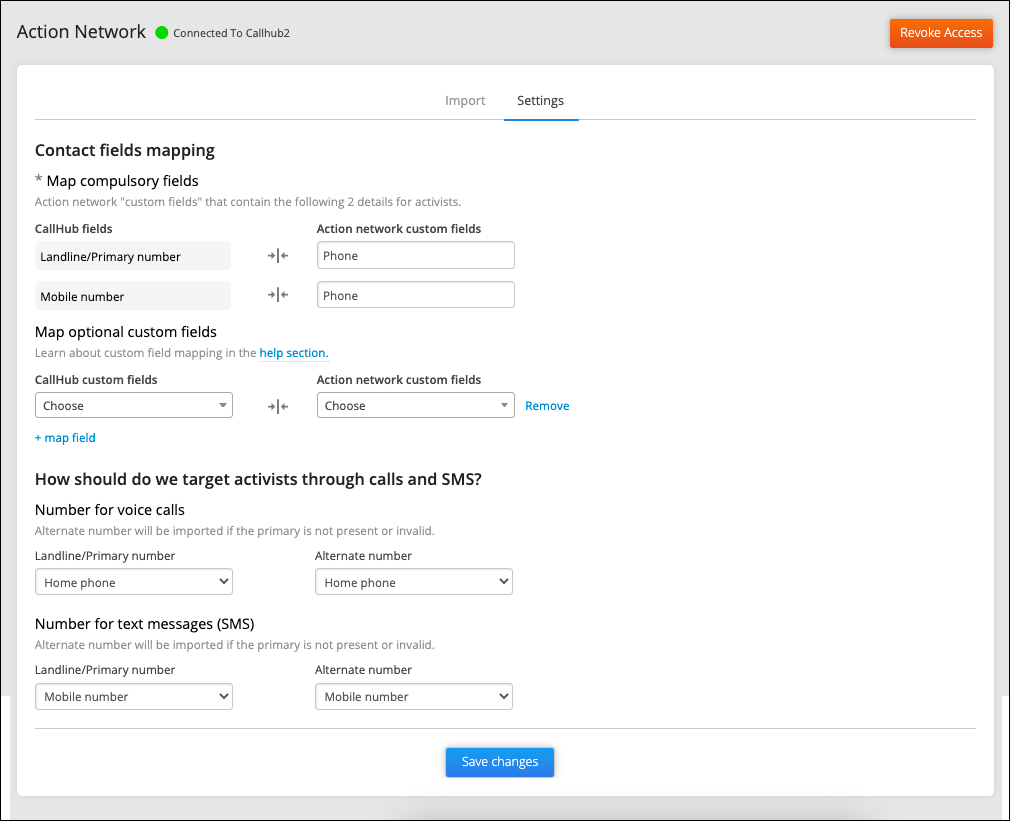The height and width of the screenshot is (821, 1010).
Task: Click the Save changes button
Action: tap(500, 762)
